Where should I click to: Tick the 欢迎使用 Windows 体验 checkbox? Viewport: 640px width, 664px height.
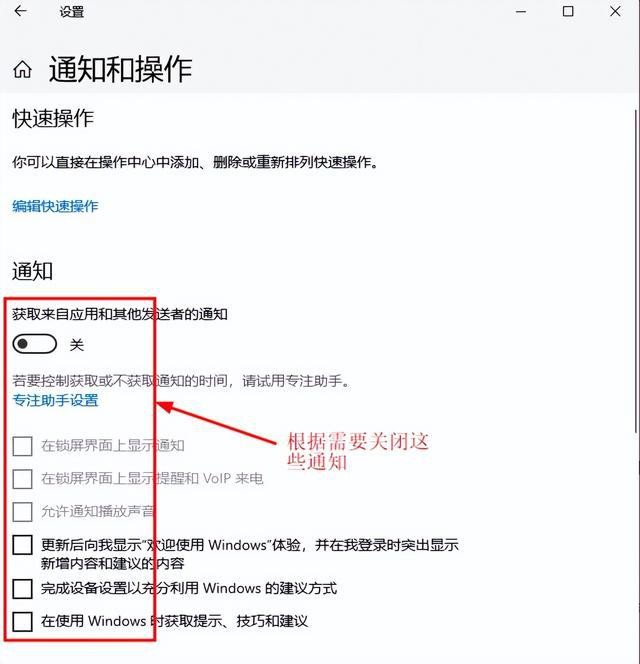click(x=22, y=545)
